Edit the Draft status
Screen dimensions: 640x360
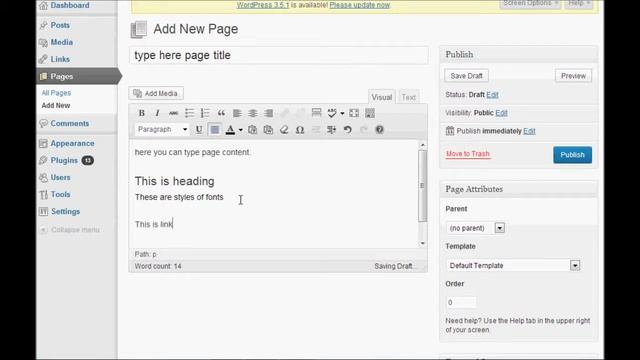click(492, 95)
